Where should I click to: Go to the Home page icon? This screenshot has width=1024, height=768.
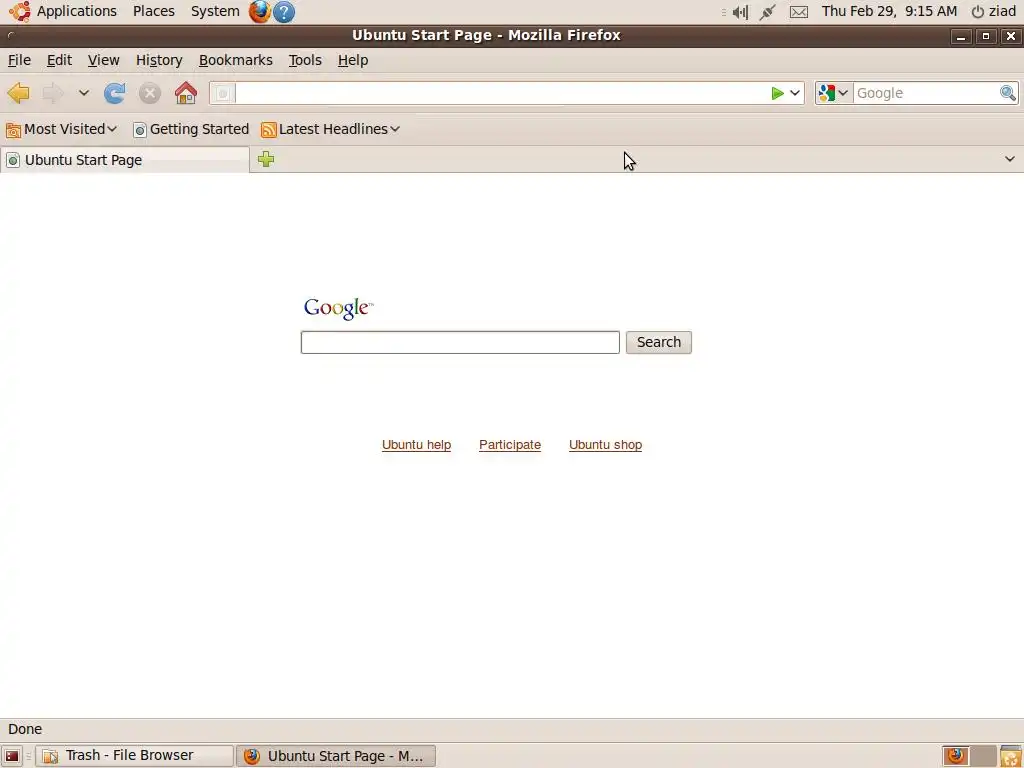click(x=185, y=93)
